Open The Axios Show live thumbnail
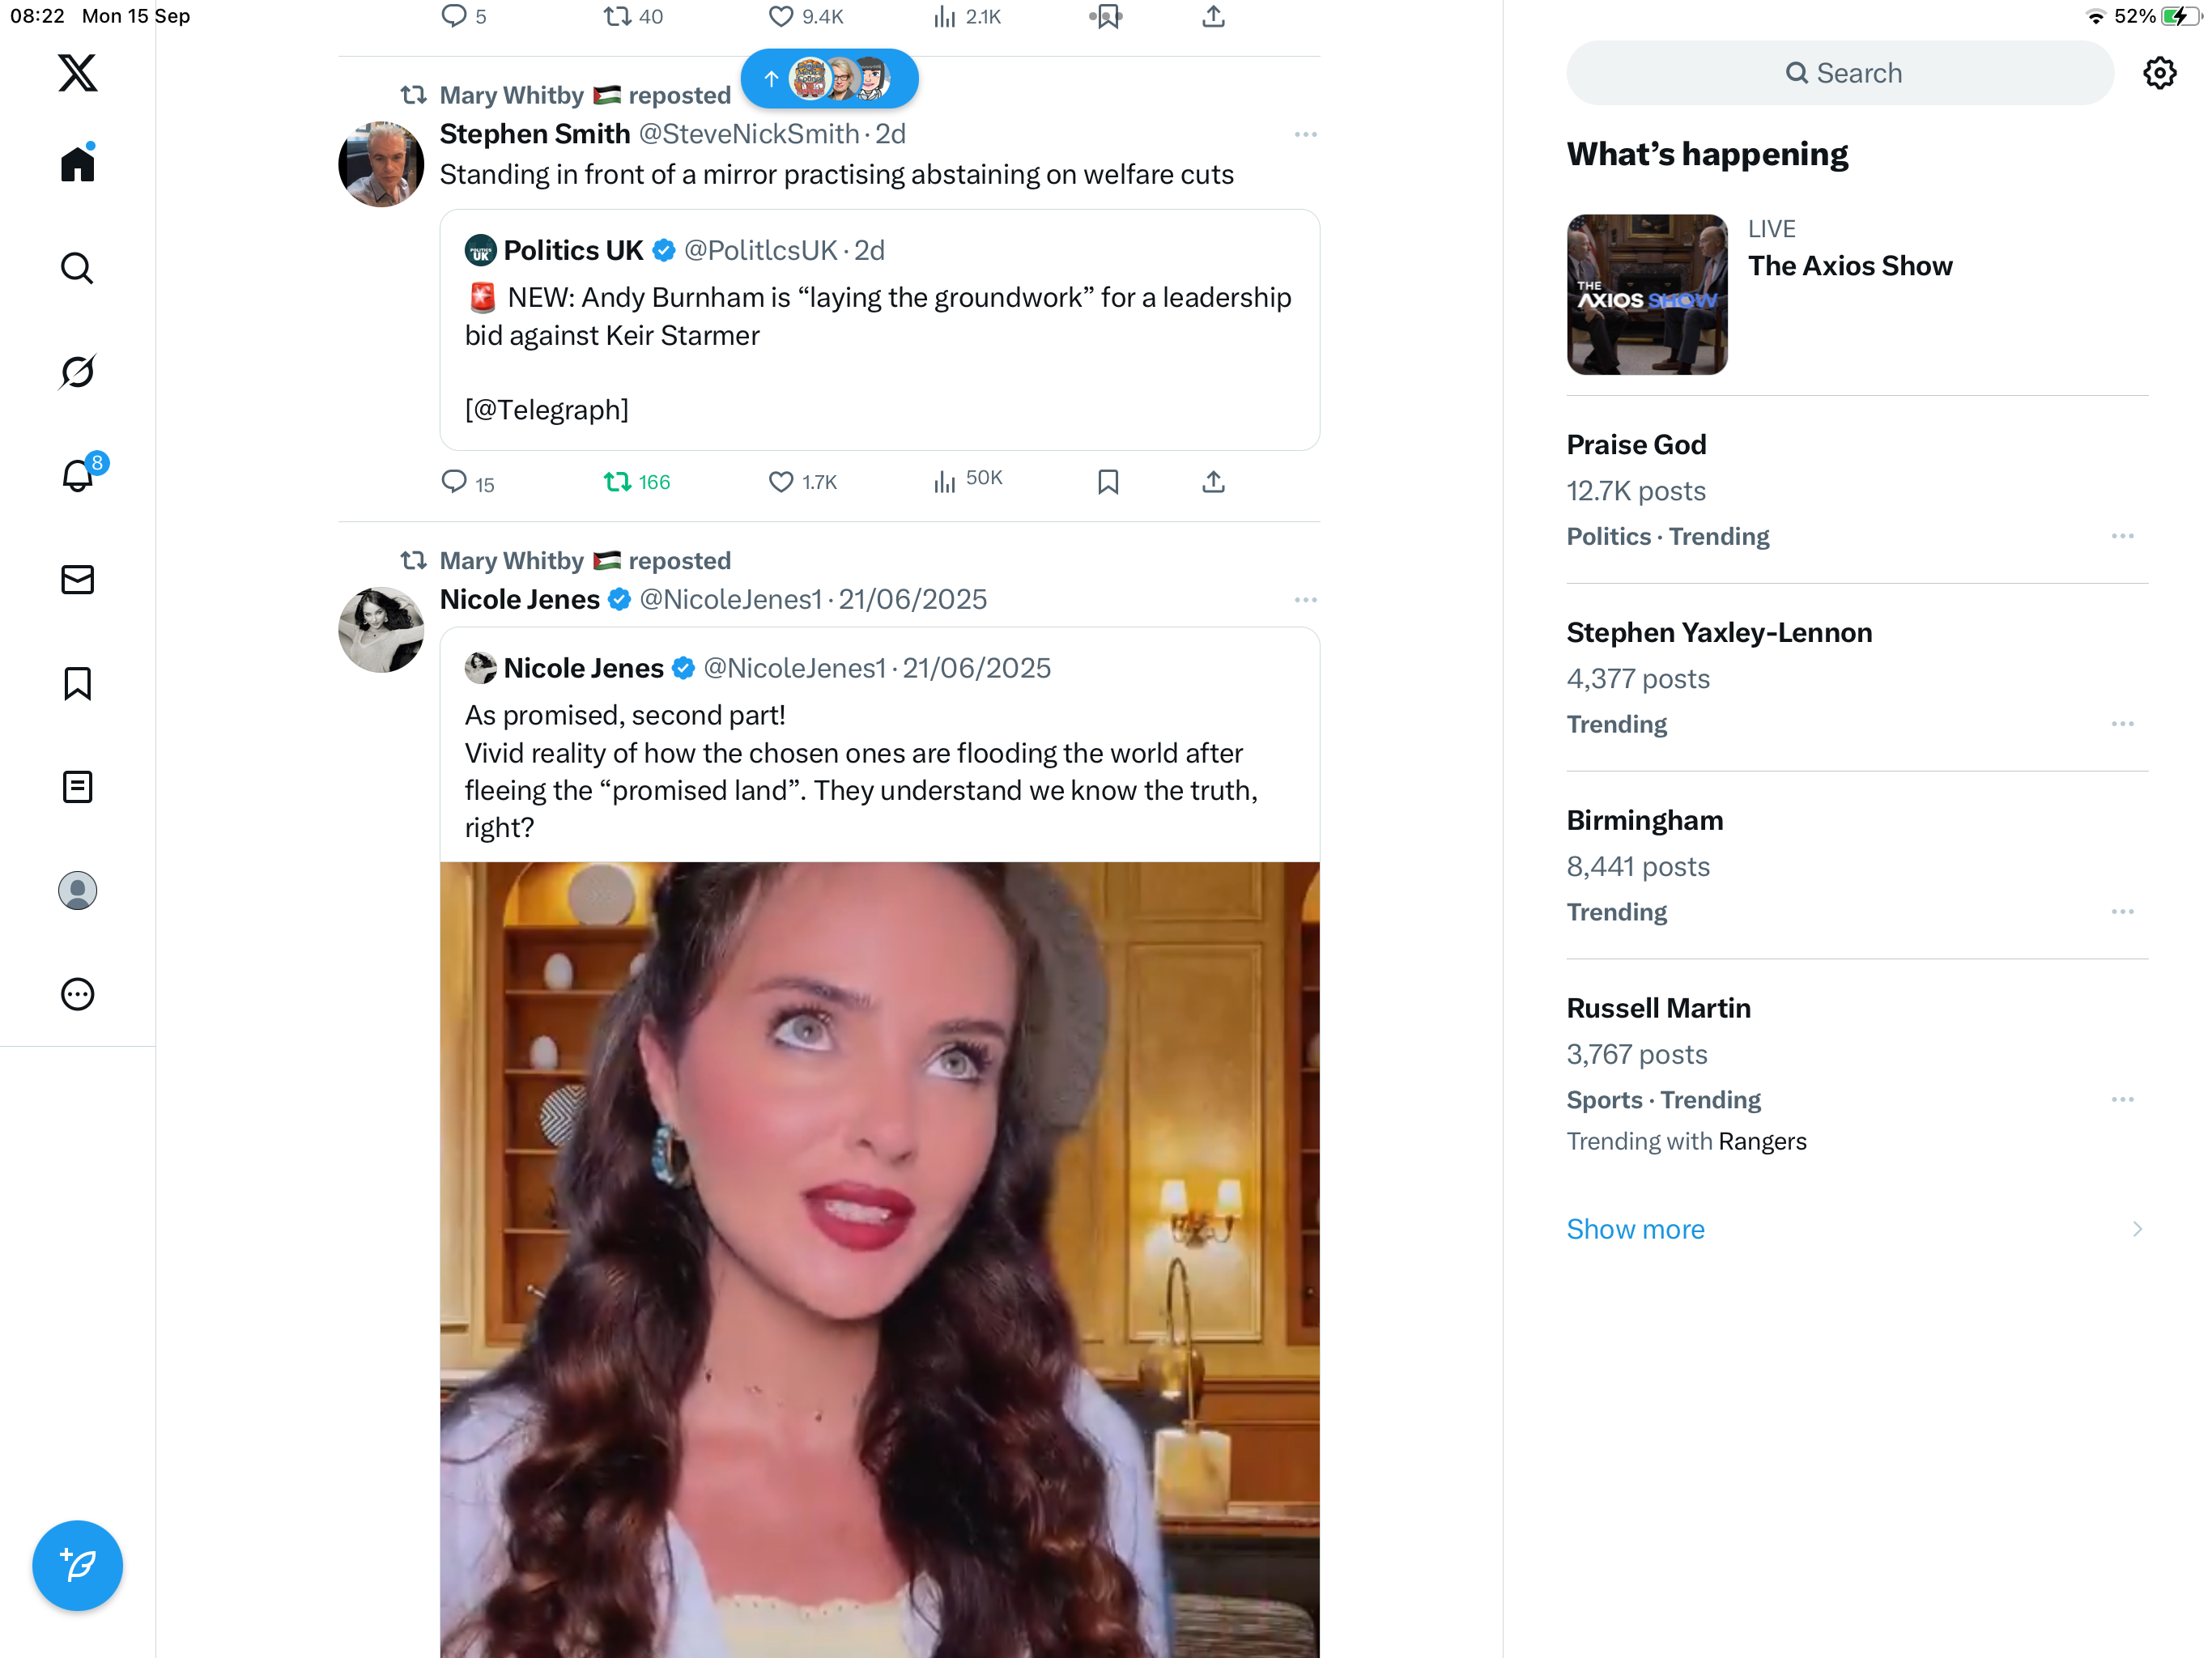 click(x=1647, y=295)
